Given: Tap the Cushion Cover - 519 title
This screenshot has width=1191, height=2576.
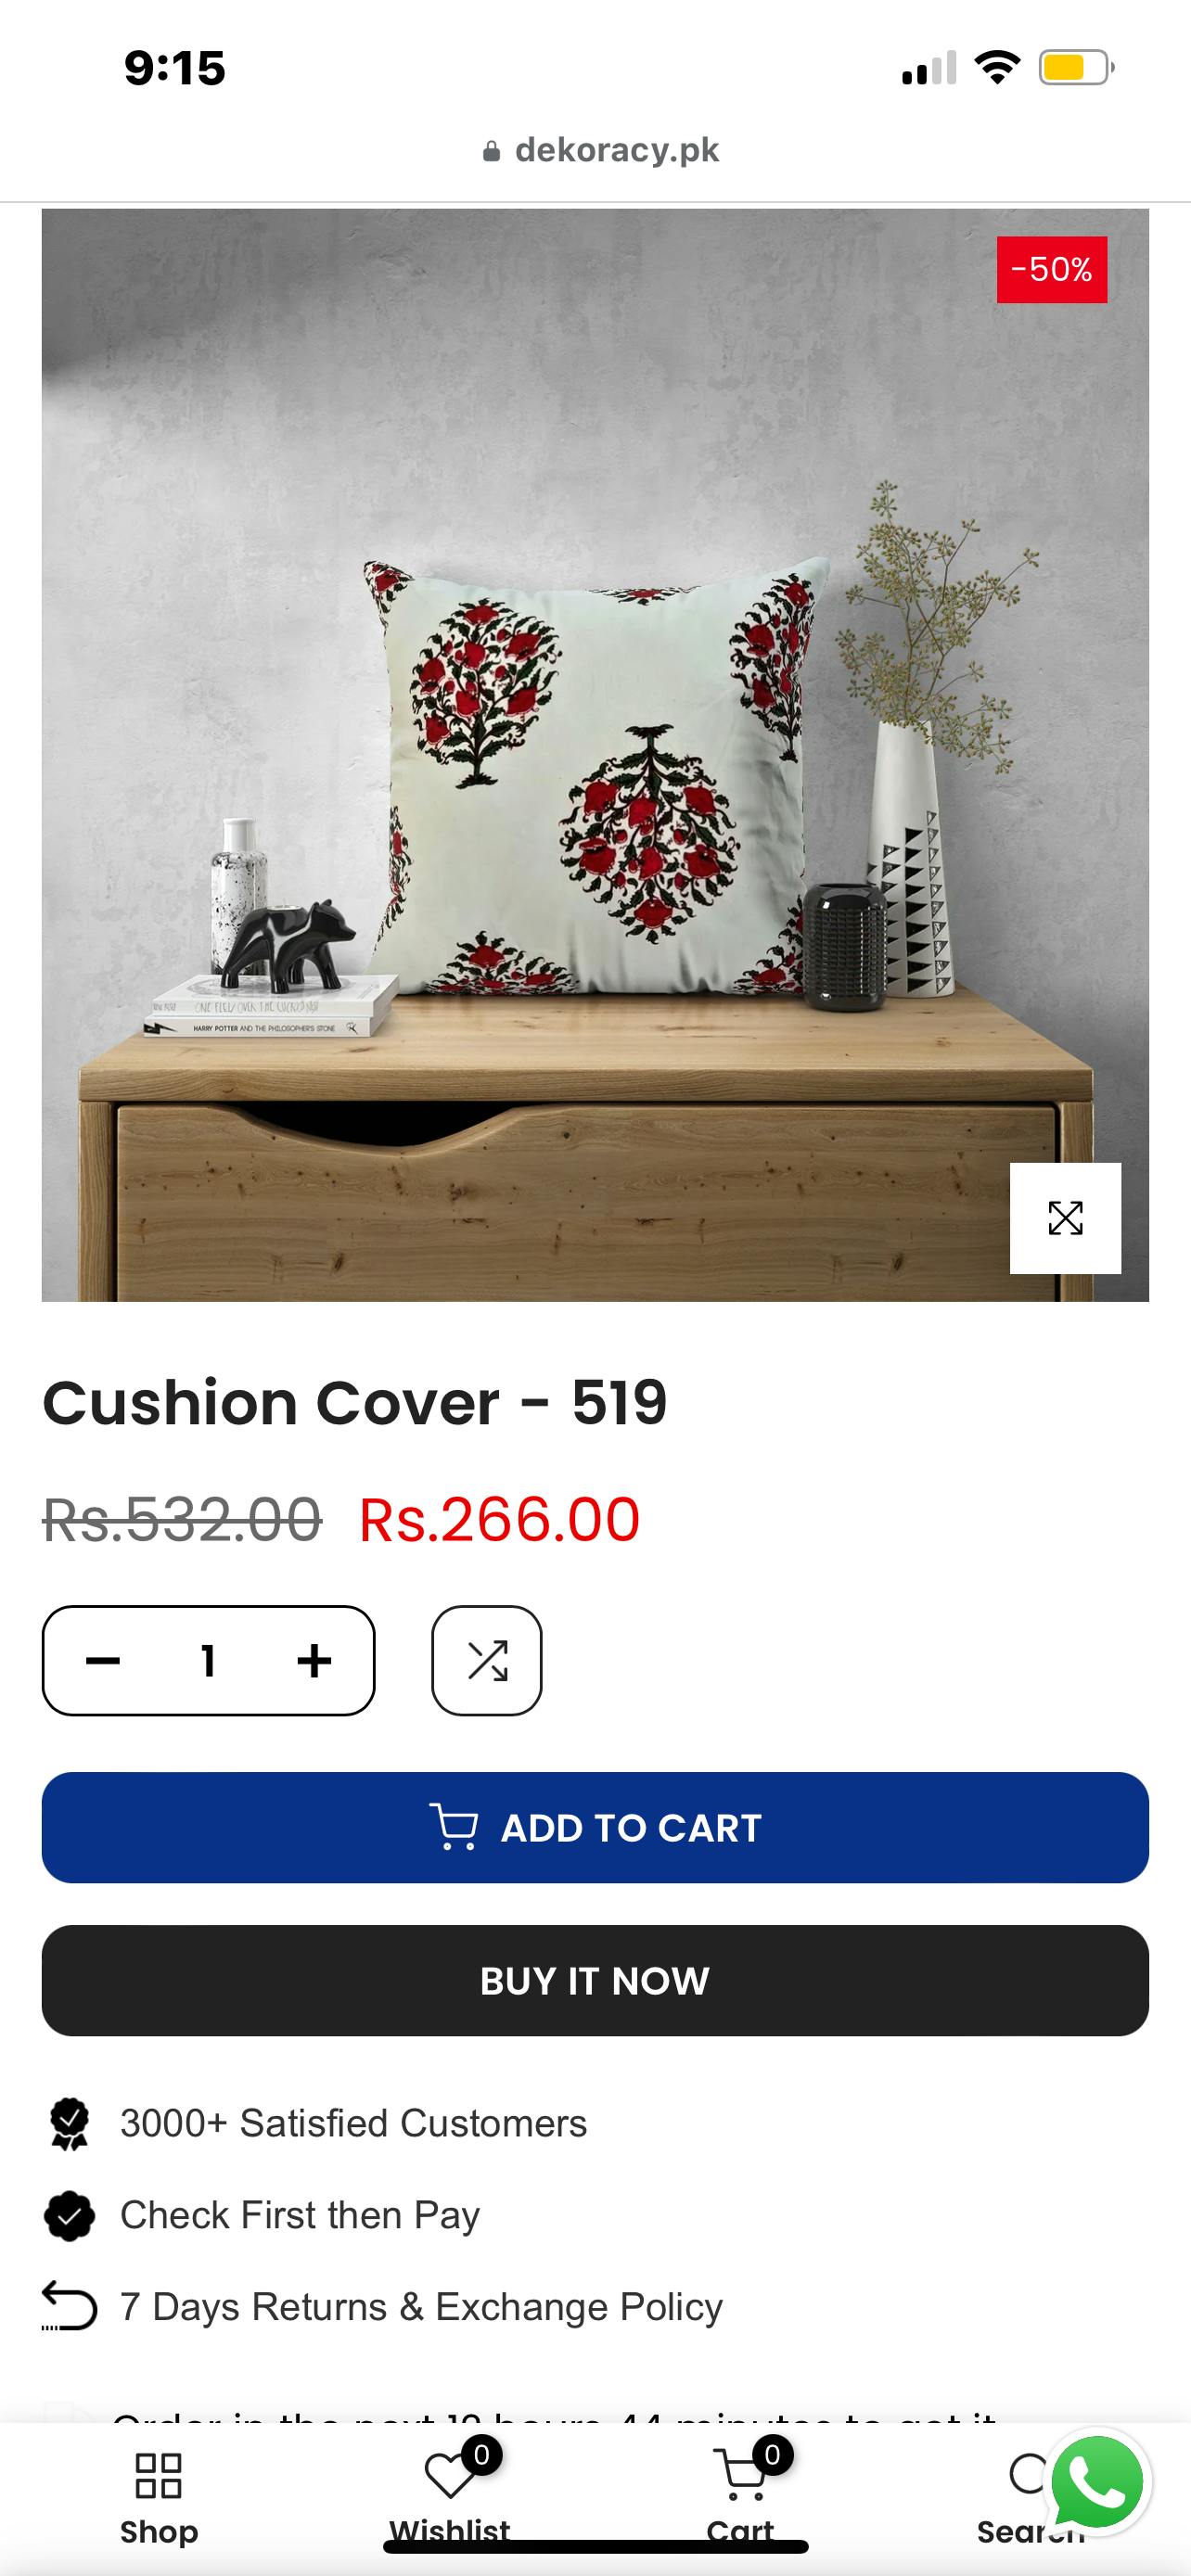Looking at the screenshot, I should point(354,1402).
